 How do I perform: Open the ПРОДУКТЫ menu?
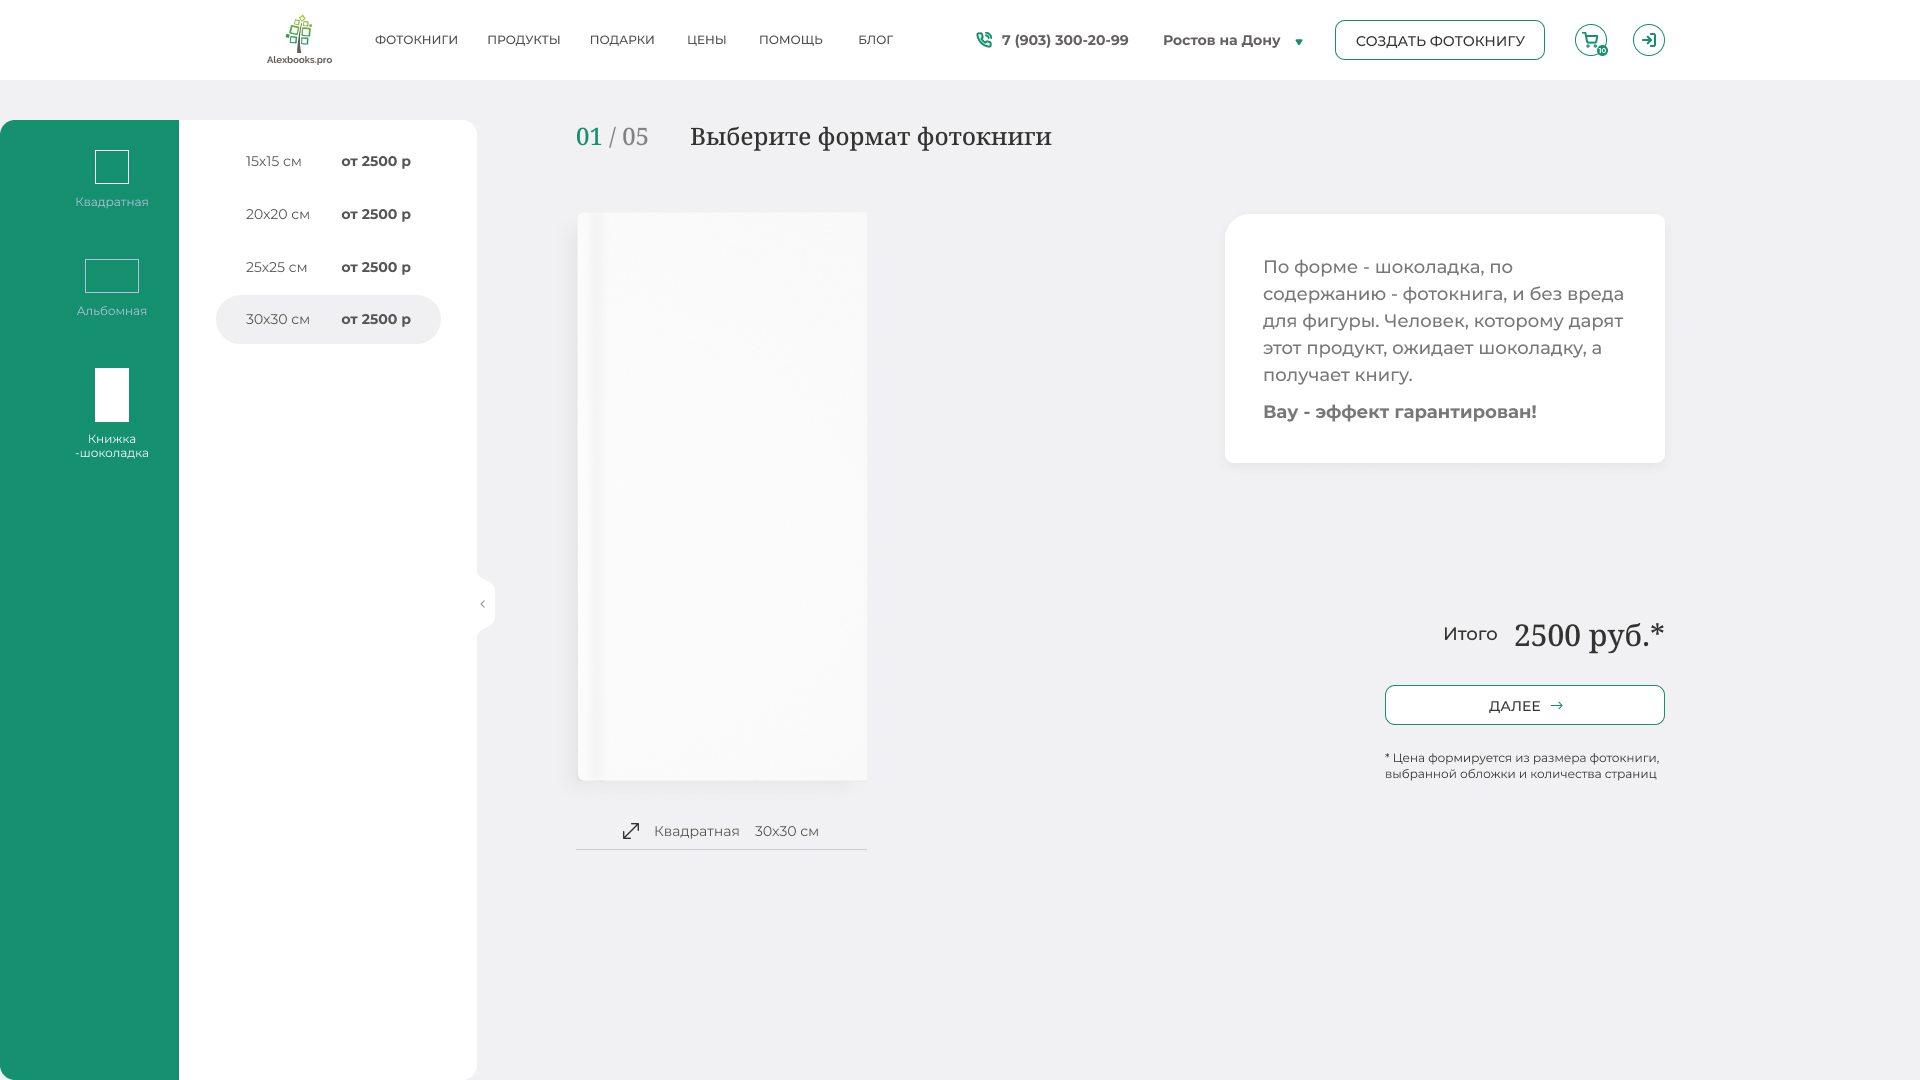tap(524, 40)
